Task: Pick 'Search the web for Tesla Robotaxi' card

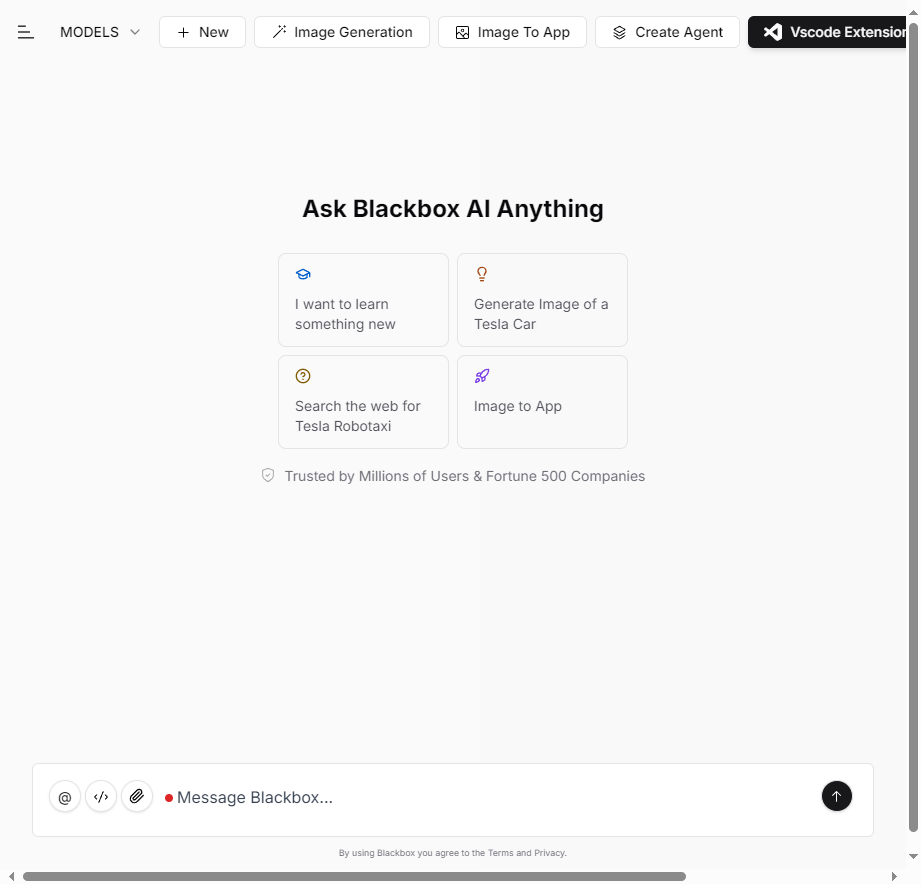Action: tap(364, 402)
